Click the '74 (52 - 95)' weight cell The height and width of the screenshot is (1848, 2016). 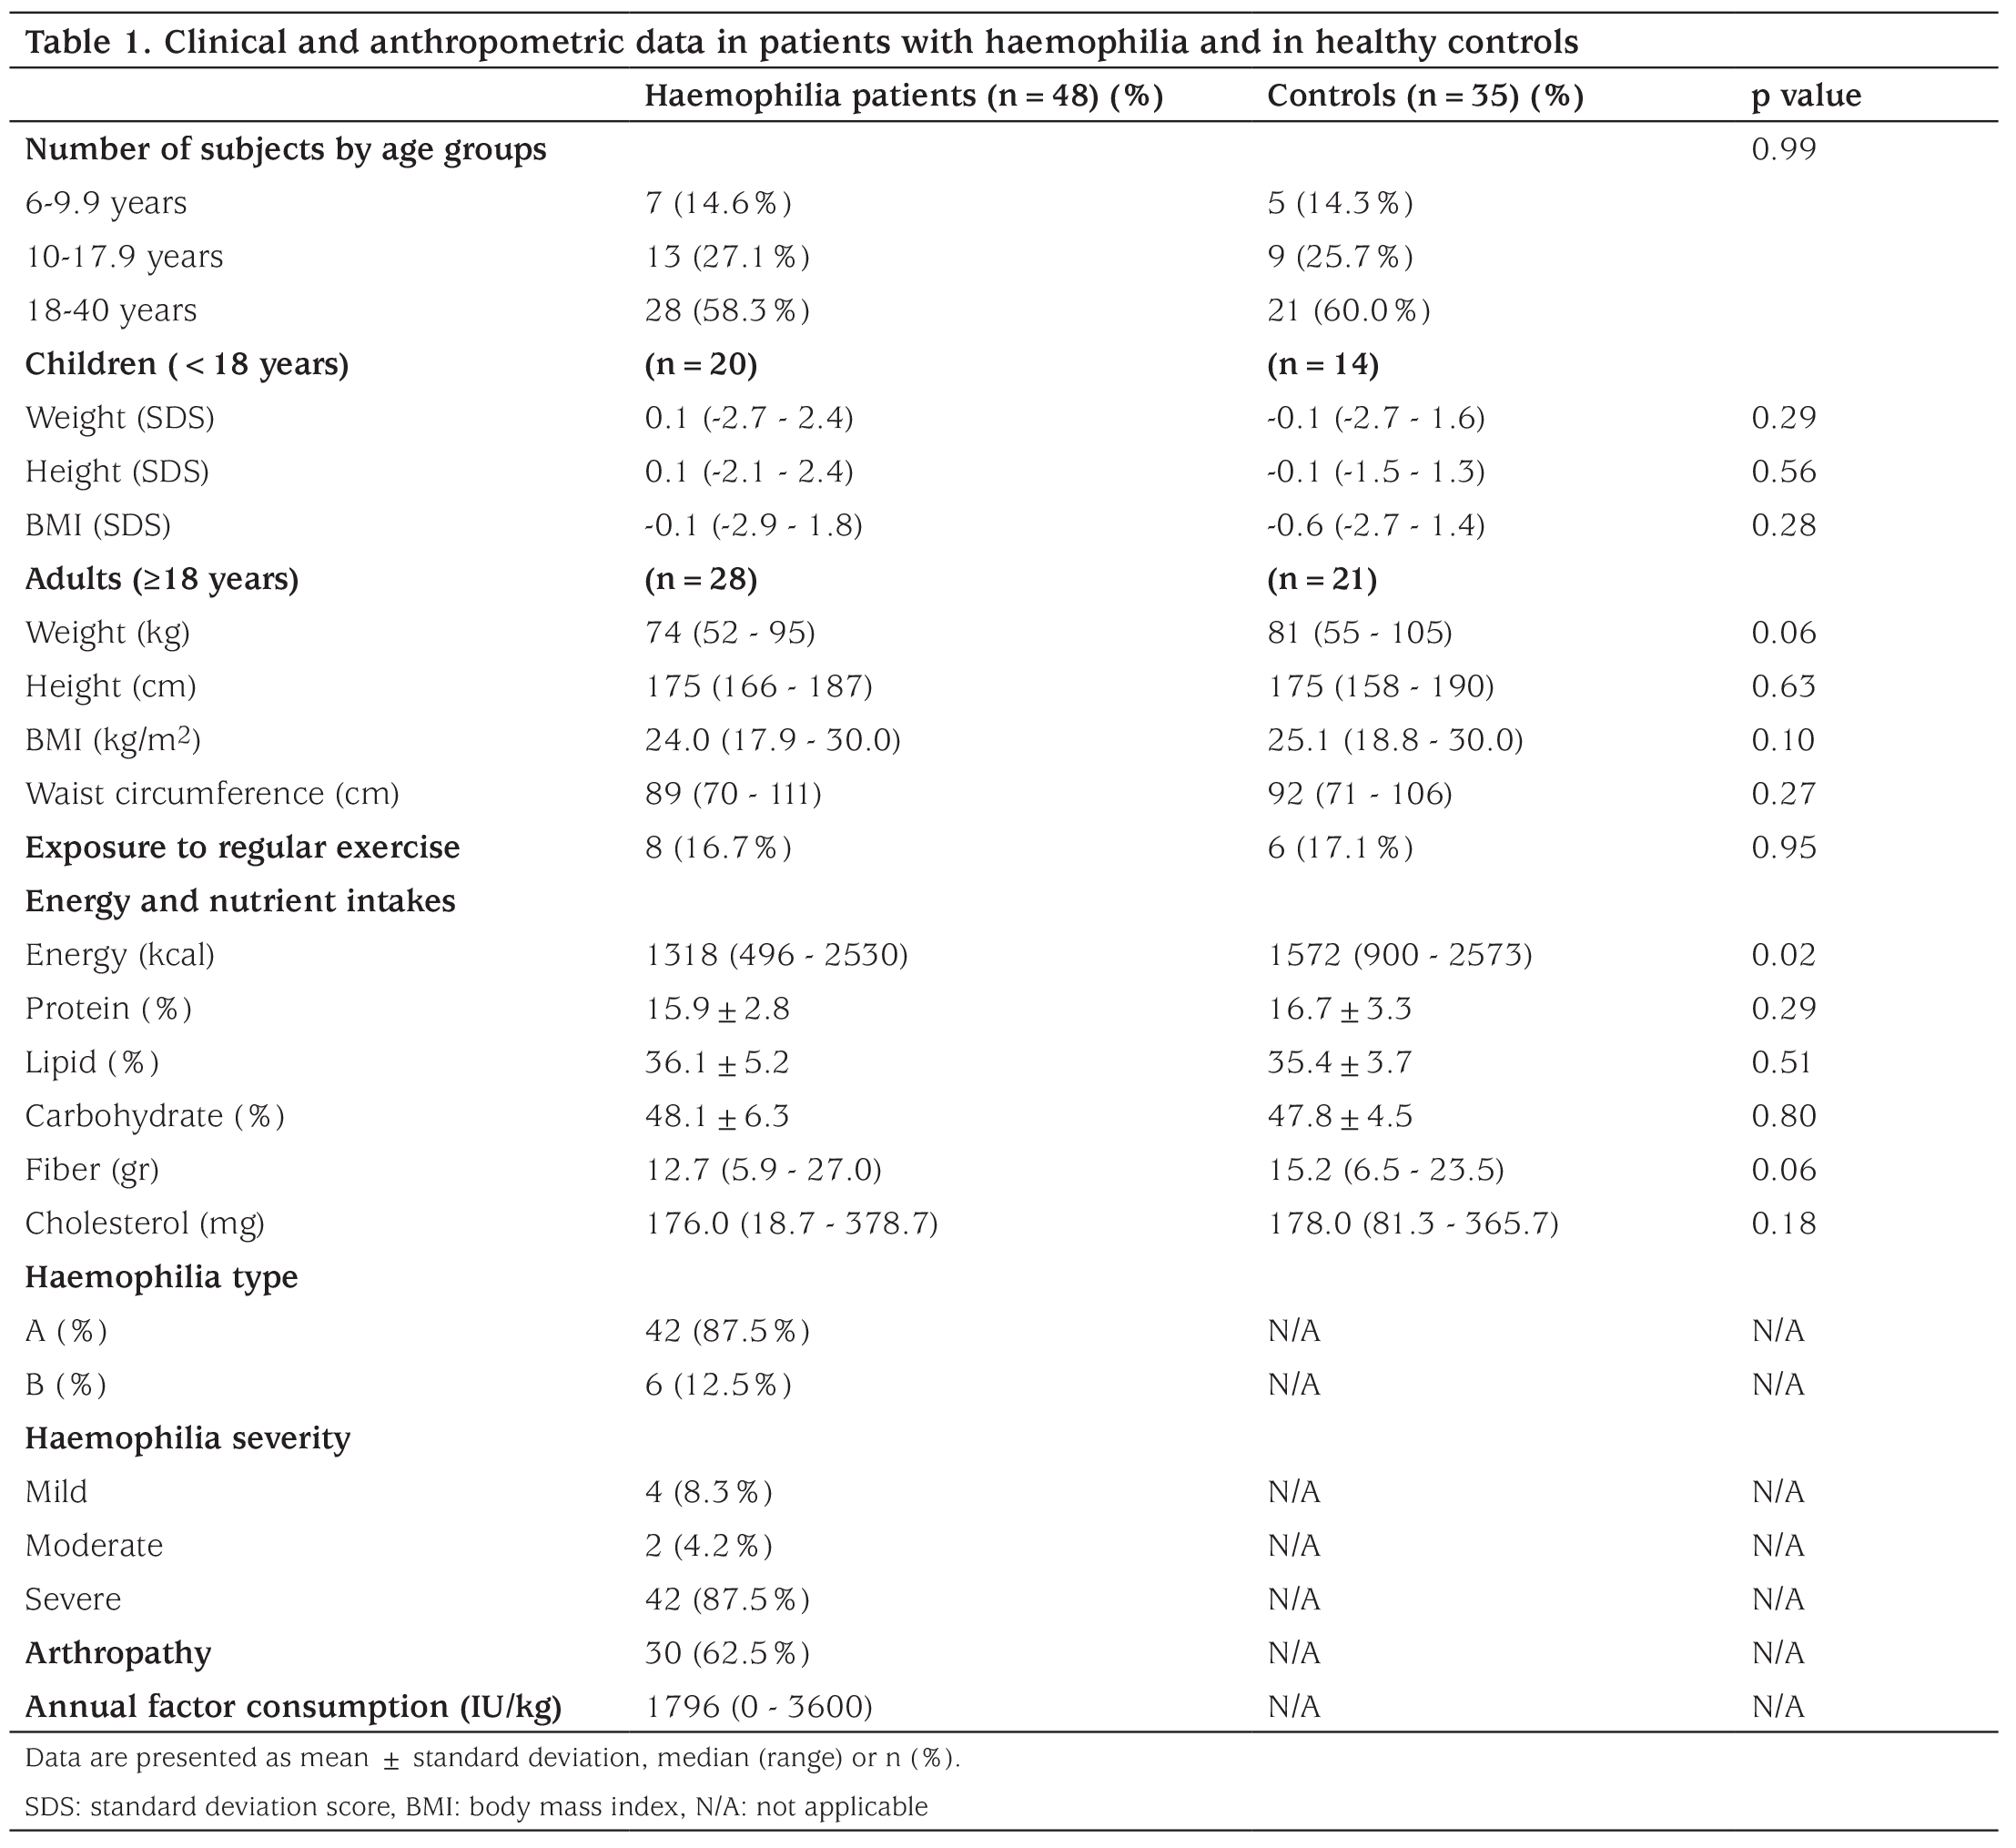pos(730,633)
